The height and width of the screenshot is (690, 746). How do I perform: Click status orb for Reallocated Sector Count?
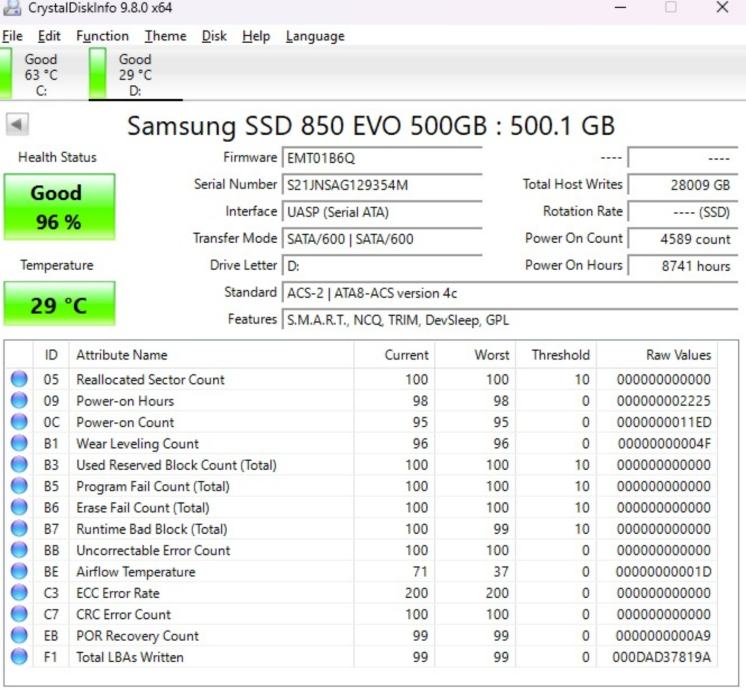pos(20,380)
